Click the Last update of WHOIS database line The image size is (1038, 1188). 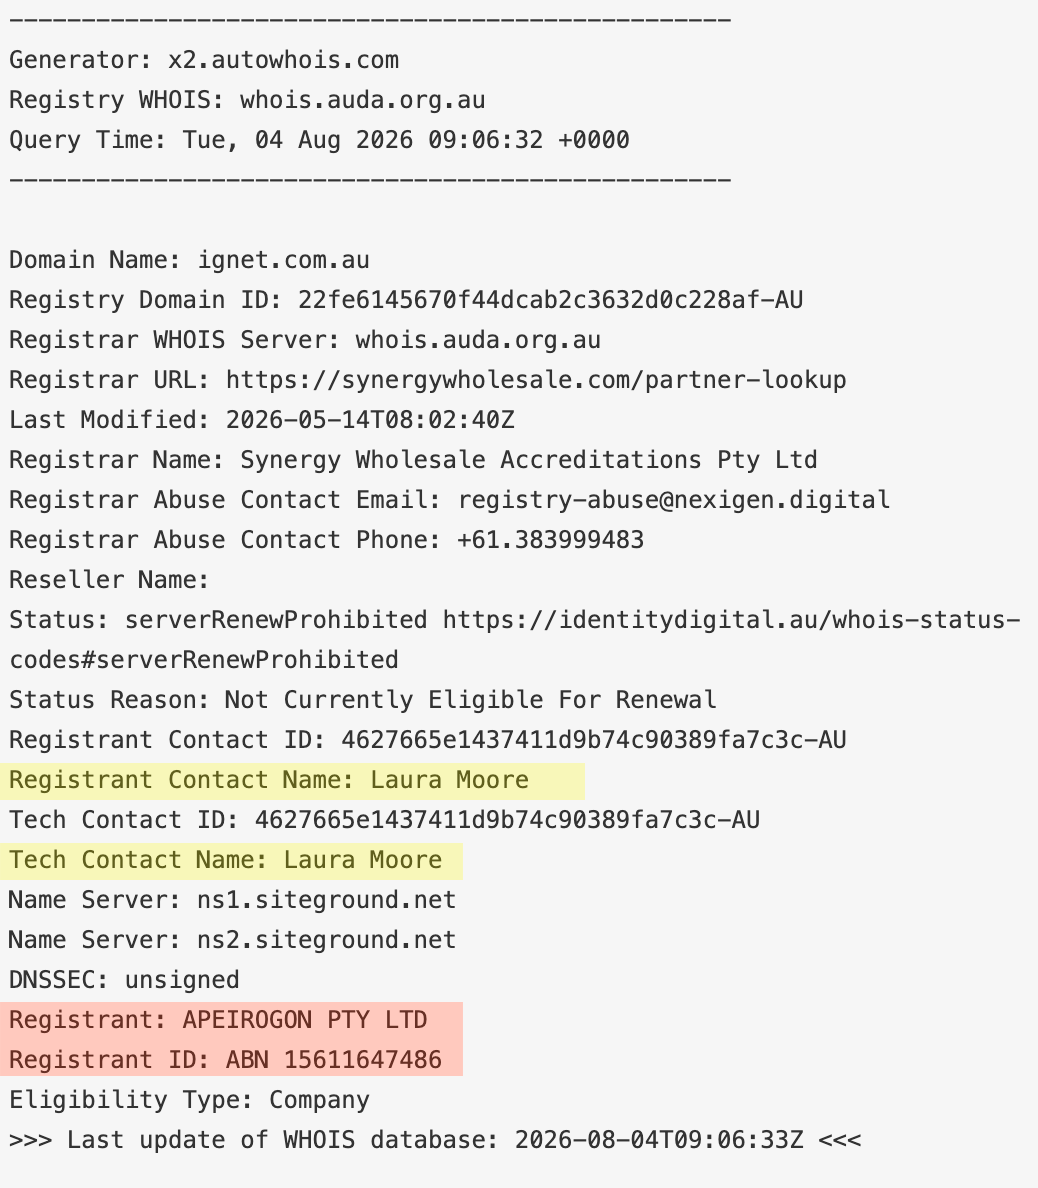(435, 1140)
